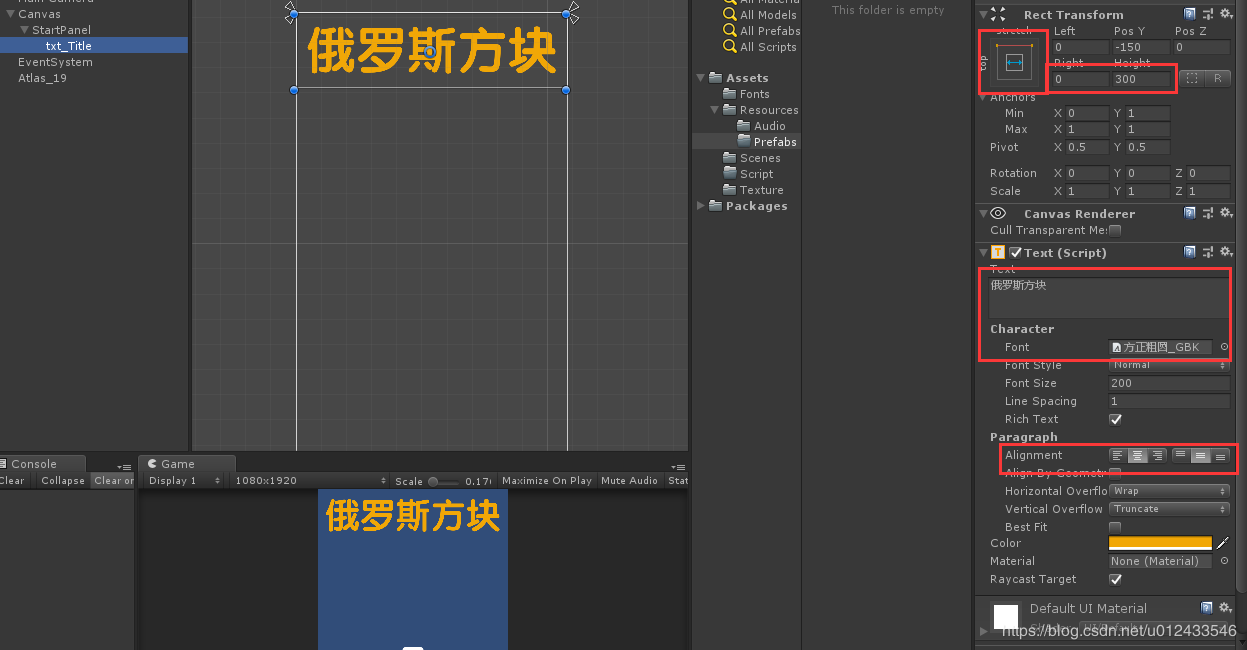Open object picker circle for Material field

point(1224,561)
